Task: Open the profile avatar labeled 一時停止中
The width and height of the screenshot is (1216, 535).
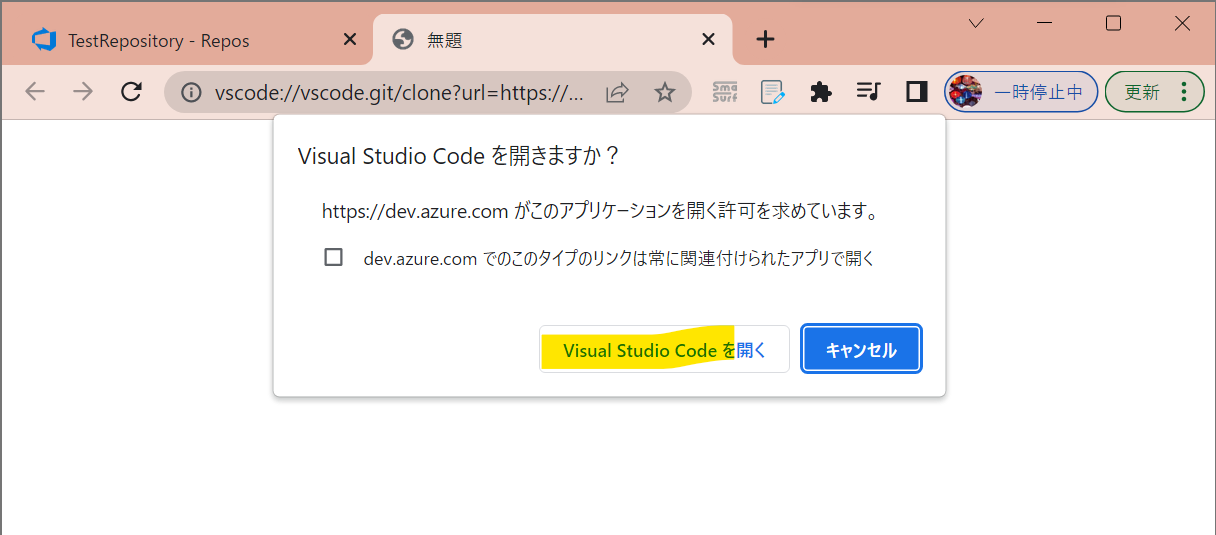Action: [1021, 92]
